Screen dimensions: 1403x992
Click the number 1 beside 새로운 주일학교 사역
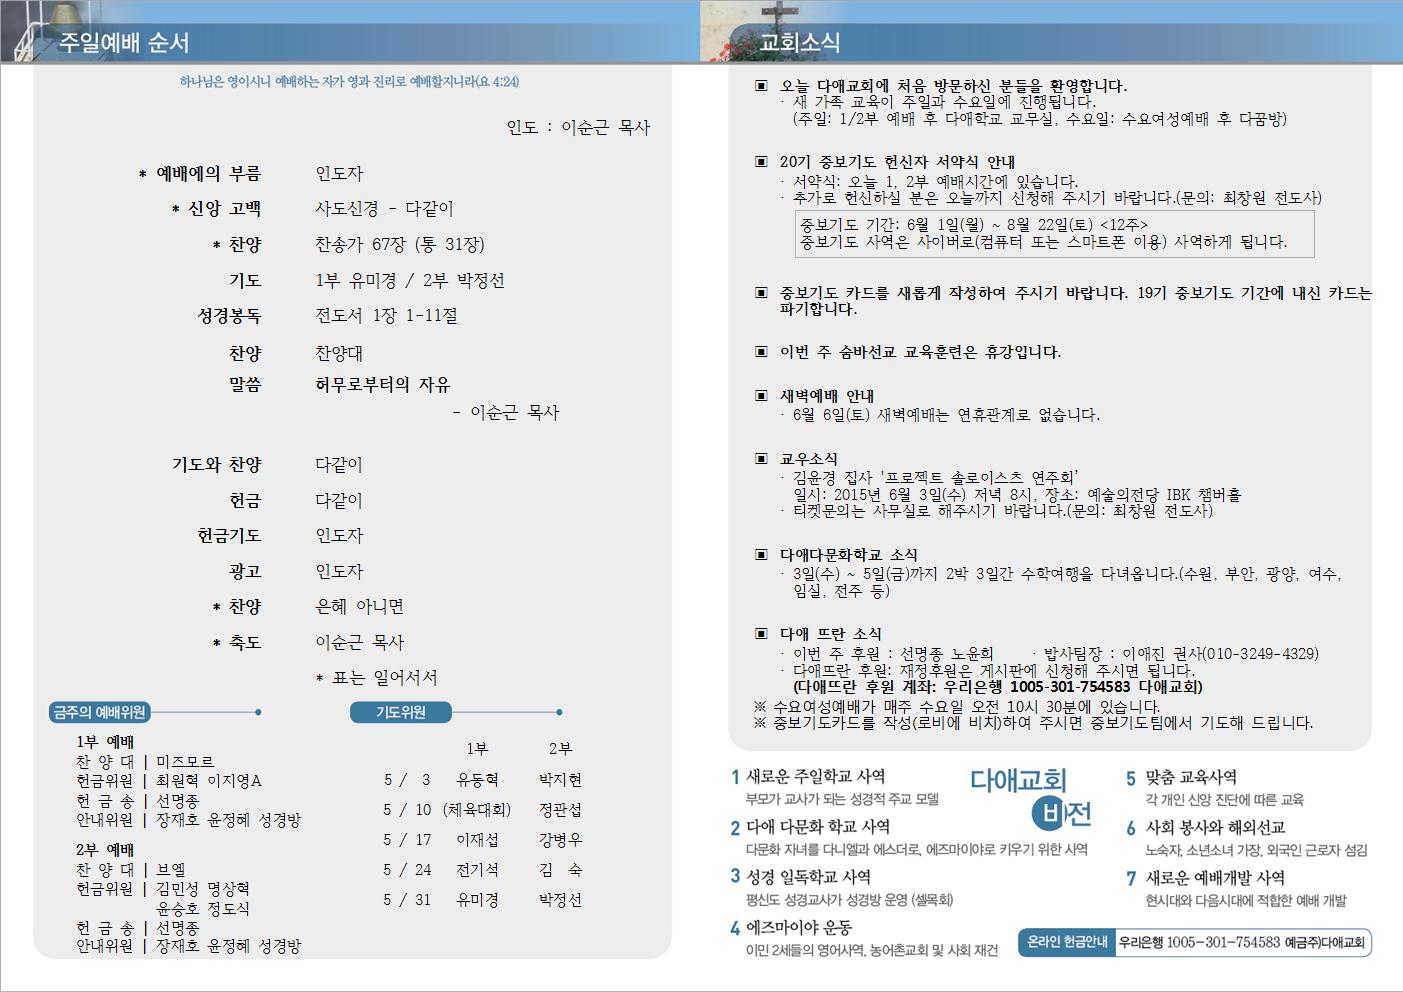click(735, 777)
